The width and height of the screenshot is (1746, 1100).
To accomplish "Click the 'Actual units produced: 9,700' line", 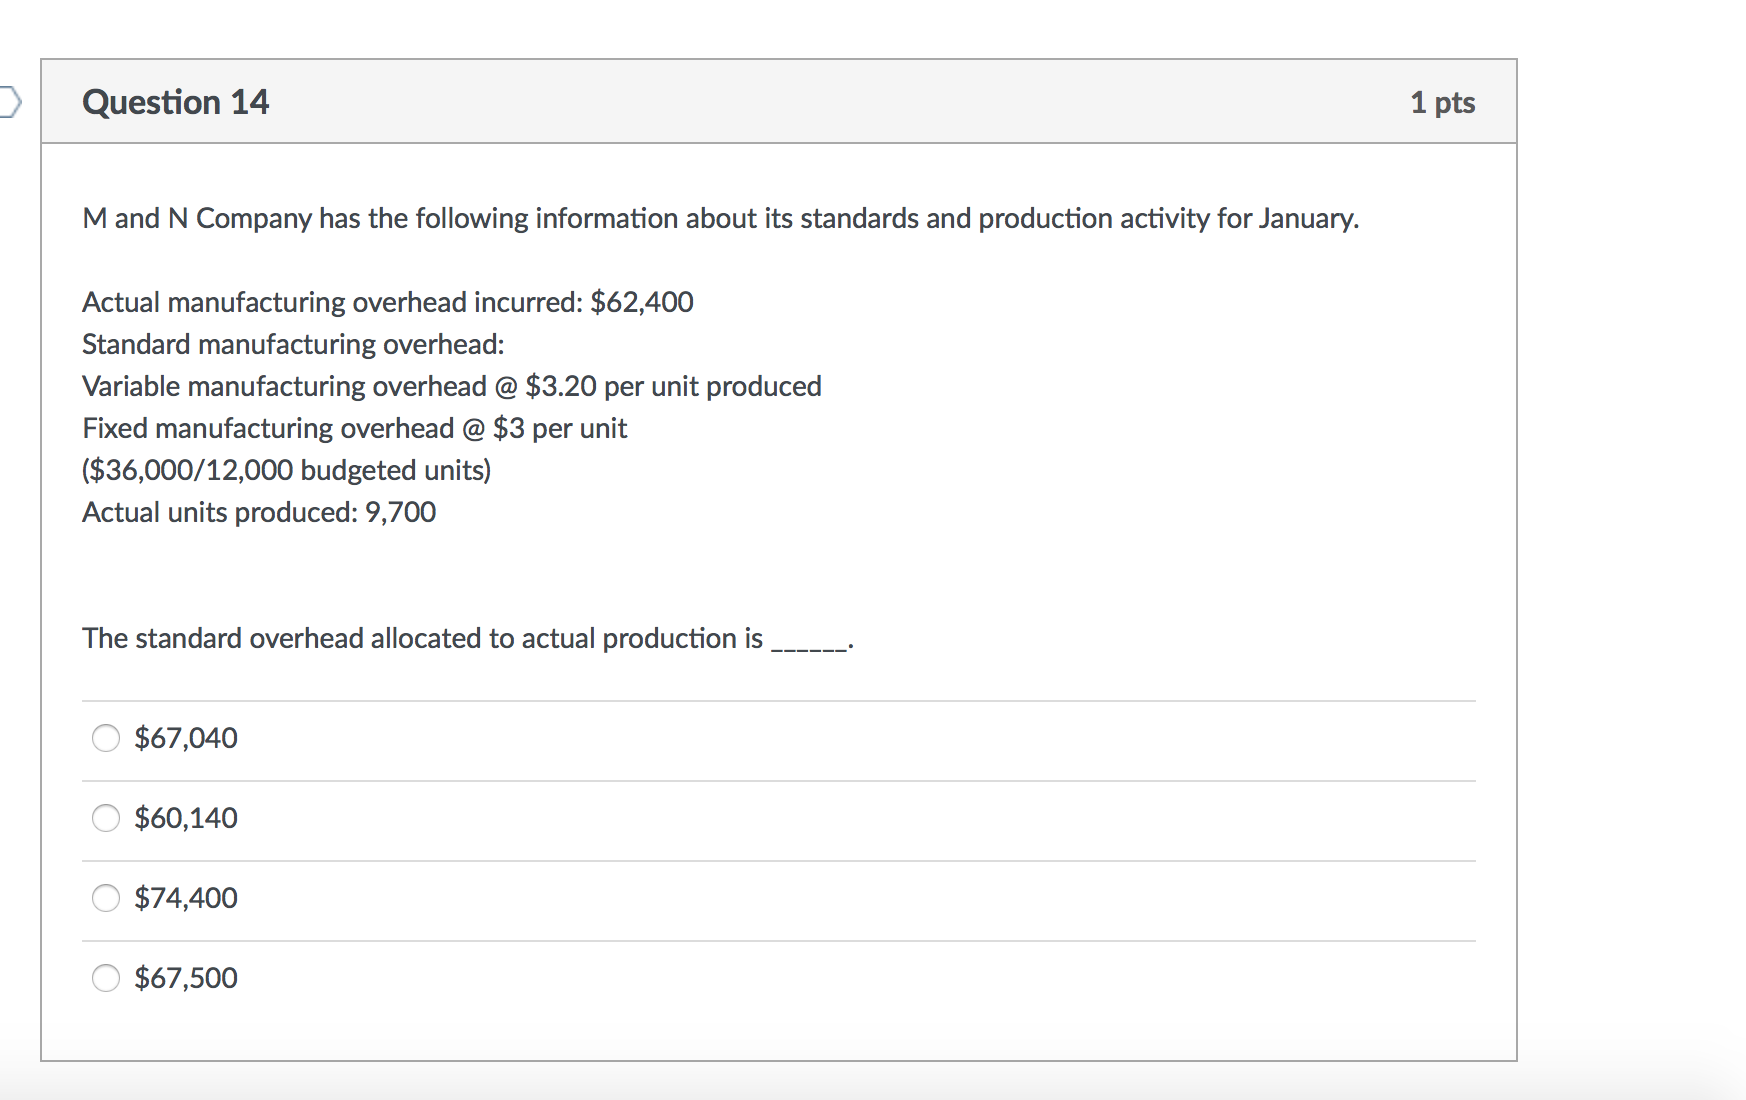I will click(x=259, y=512).
